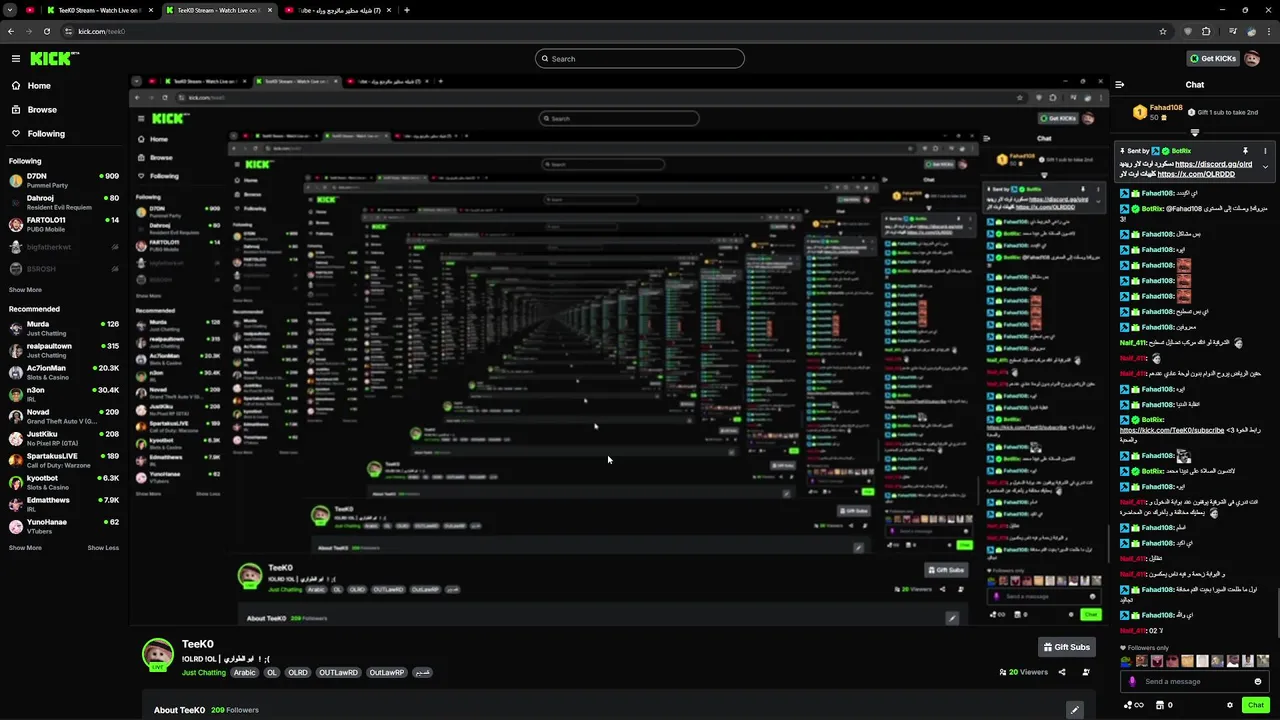Viewport: 1280px width, 720px height.
Task: Share the stream via the share icon
Action: point(1062,672)
